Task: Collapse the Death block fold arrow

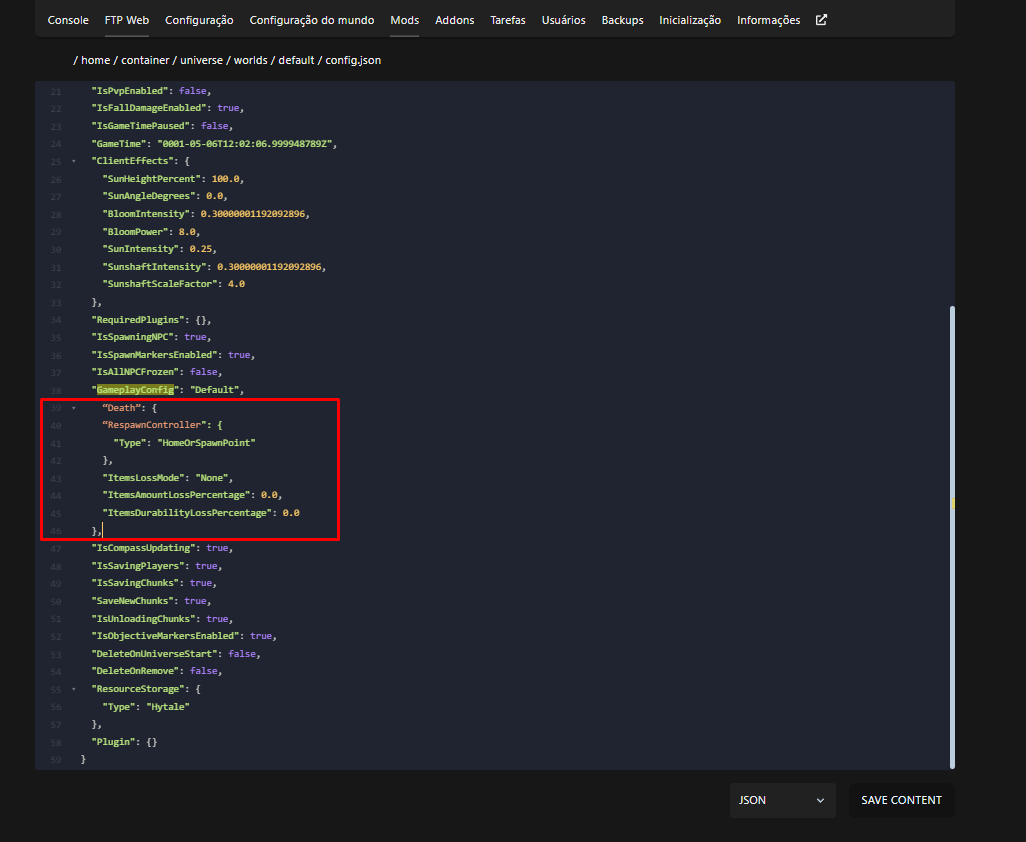Action: coord(73,408)
